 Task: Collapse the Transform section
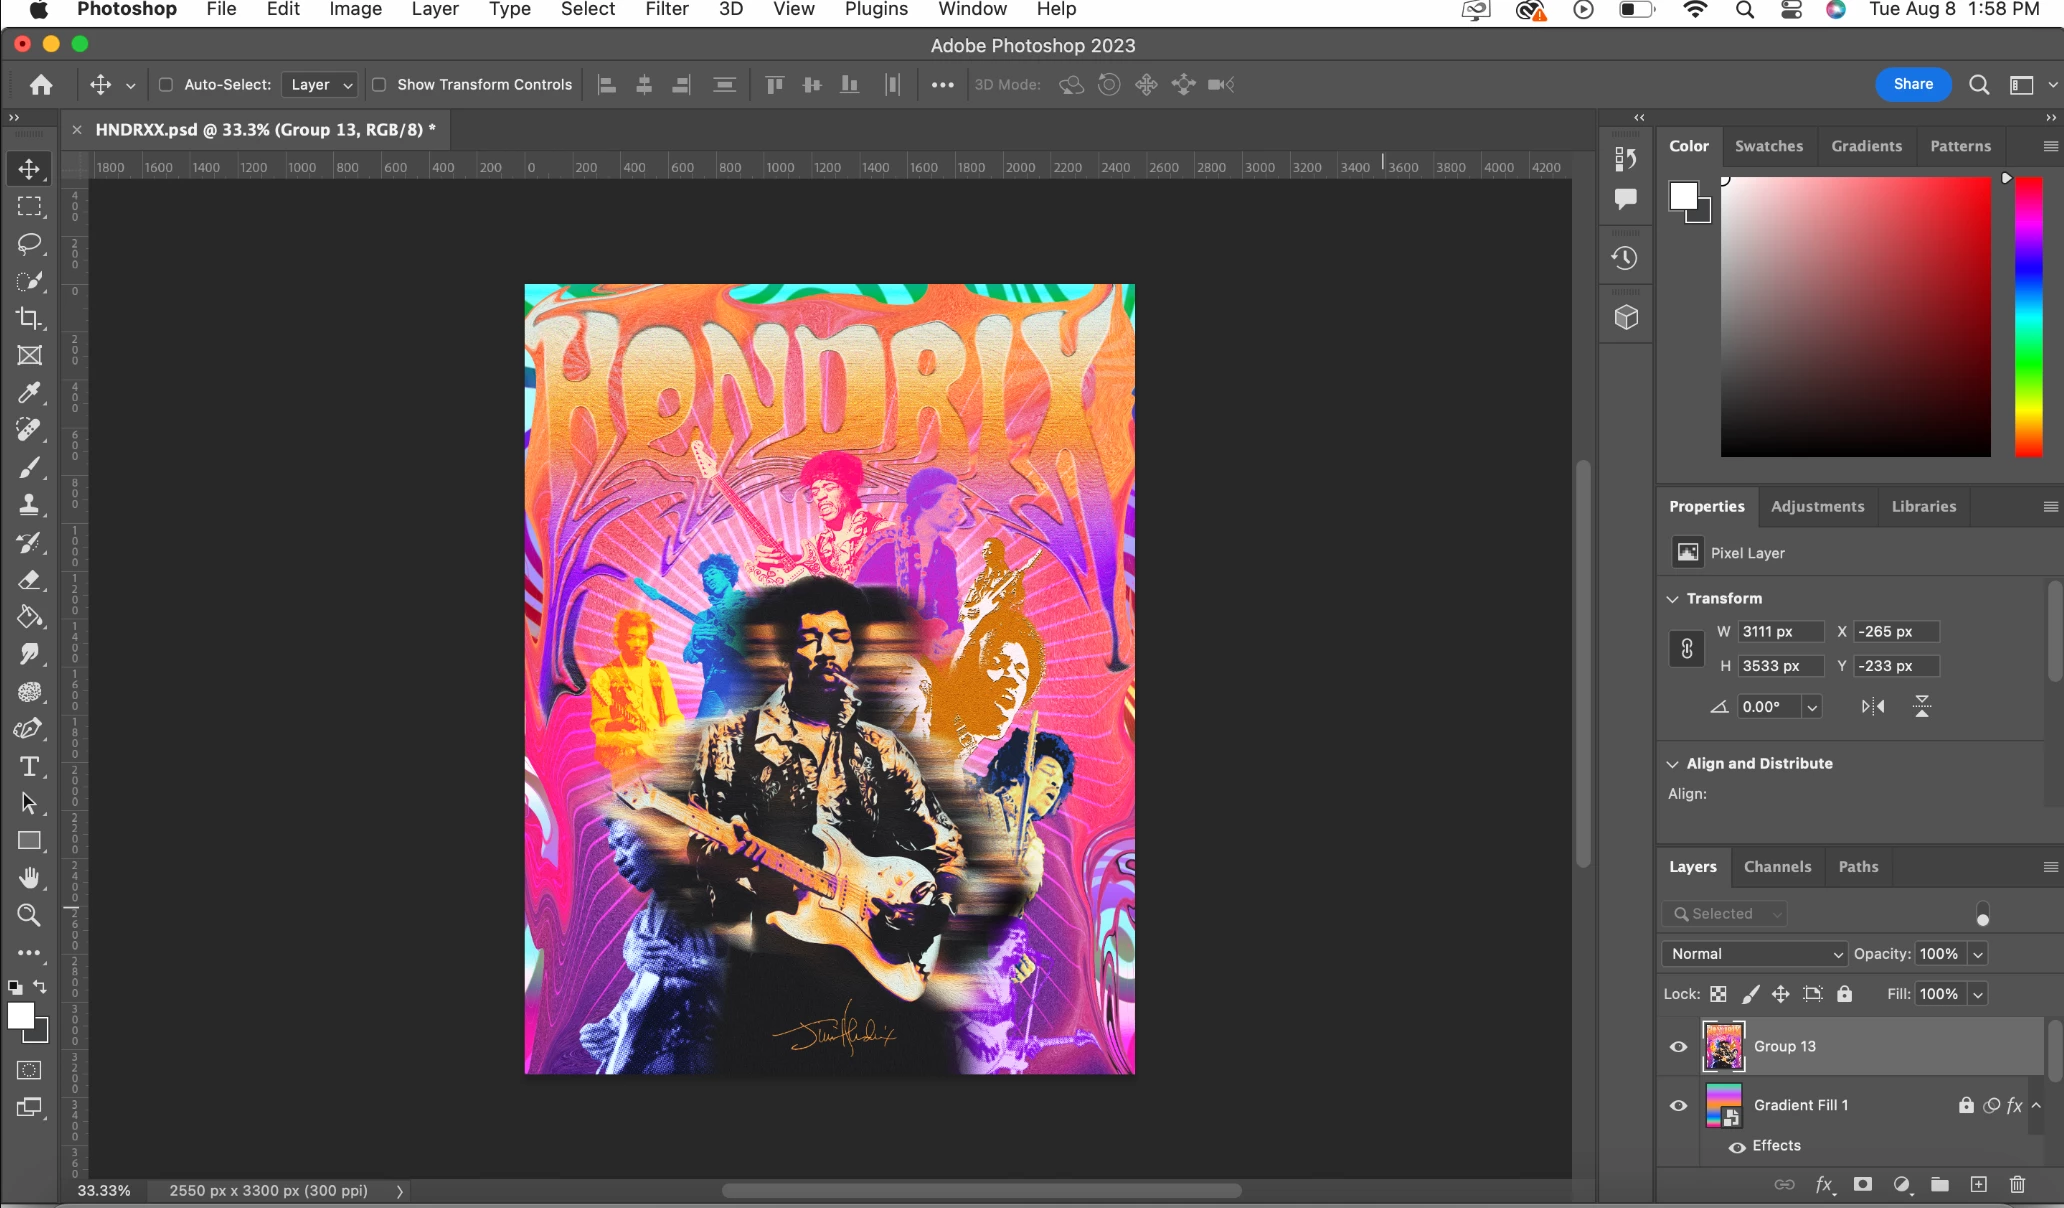click(x=1672, y=599)
